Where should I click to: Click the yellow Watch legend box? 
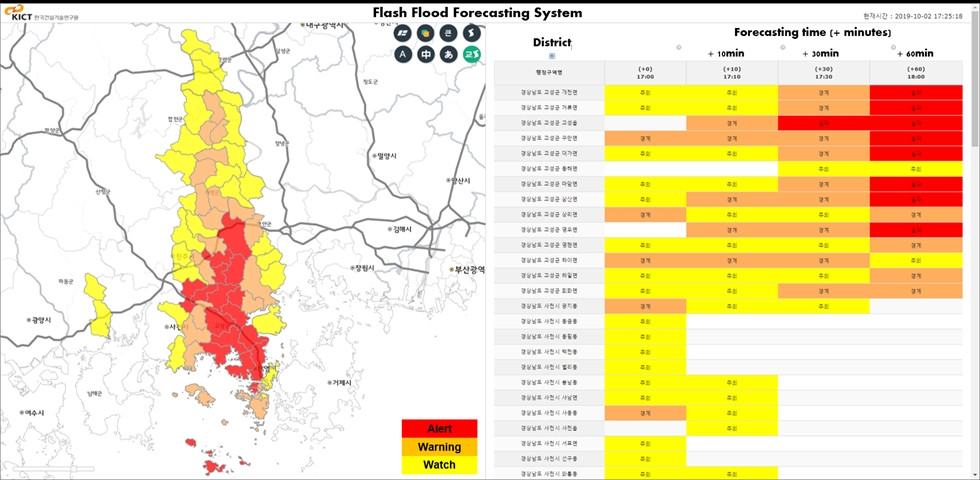click(x=440, y=465)
